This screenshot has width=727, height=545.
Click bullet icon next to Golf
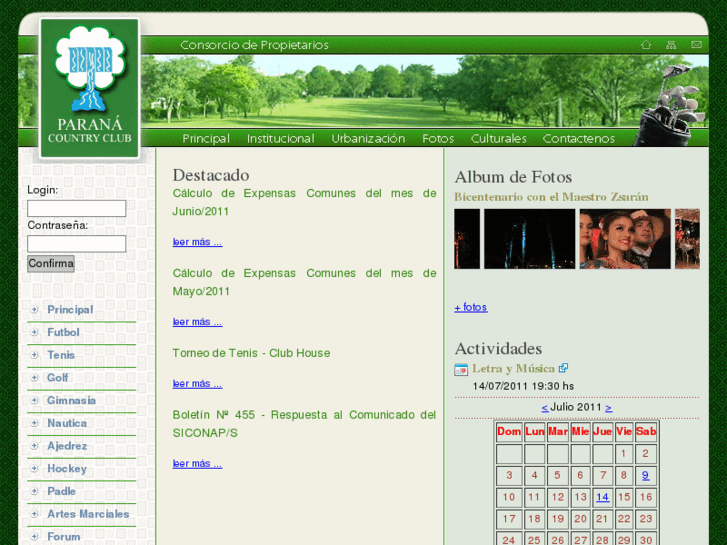tap(34, 378)
